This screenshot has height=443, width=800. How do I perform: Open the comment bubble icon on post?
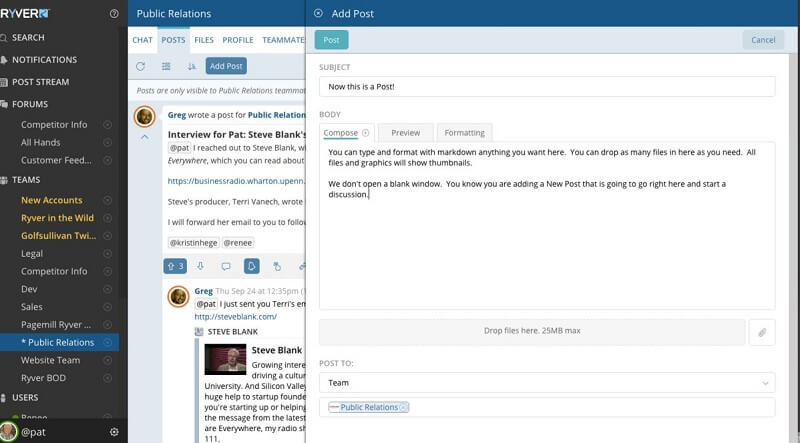[226, 266]
